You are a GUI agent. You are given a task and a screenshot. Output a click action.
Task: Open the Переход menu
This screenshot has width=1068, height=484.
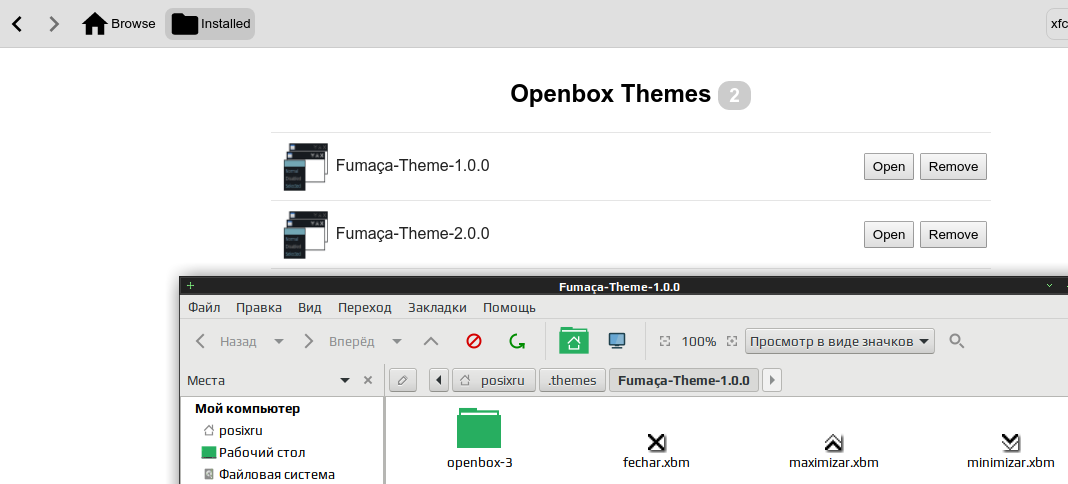364,308
